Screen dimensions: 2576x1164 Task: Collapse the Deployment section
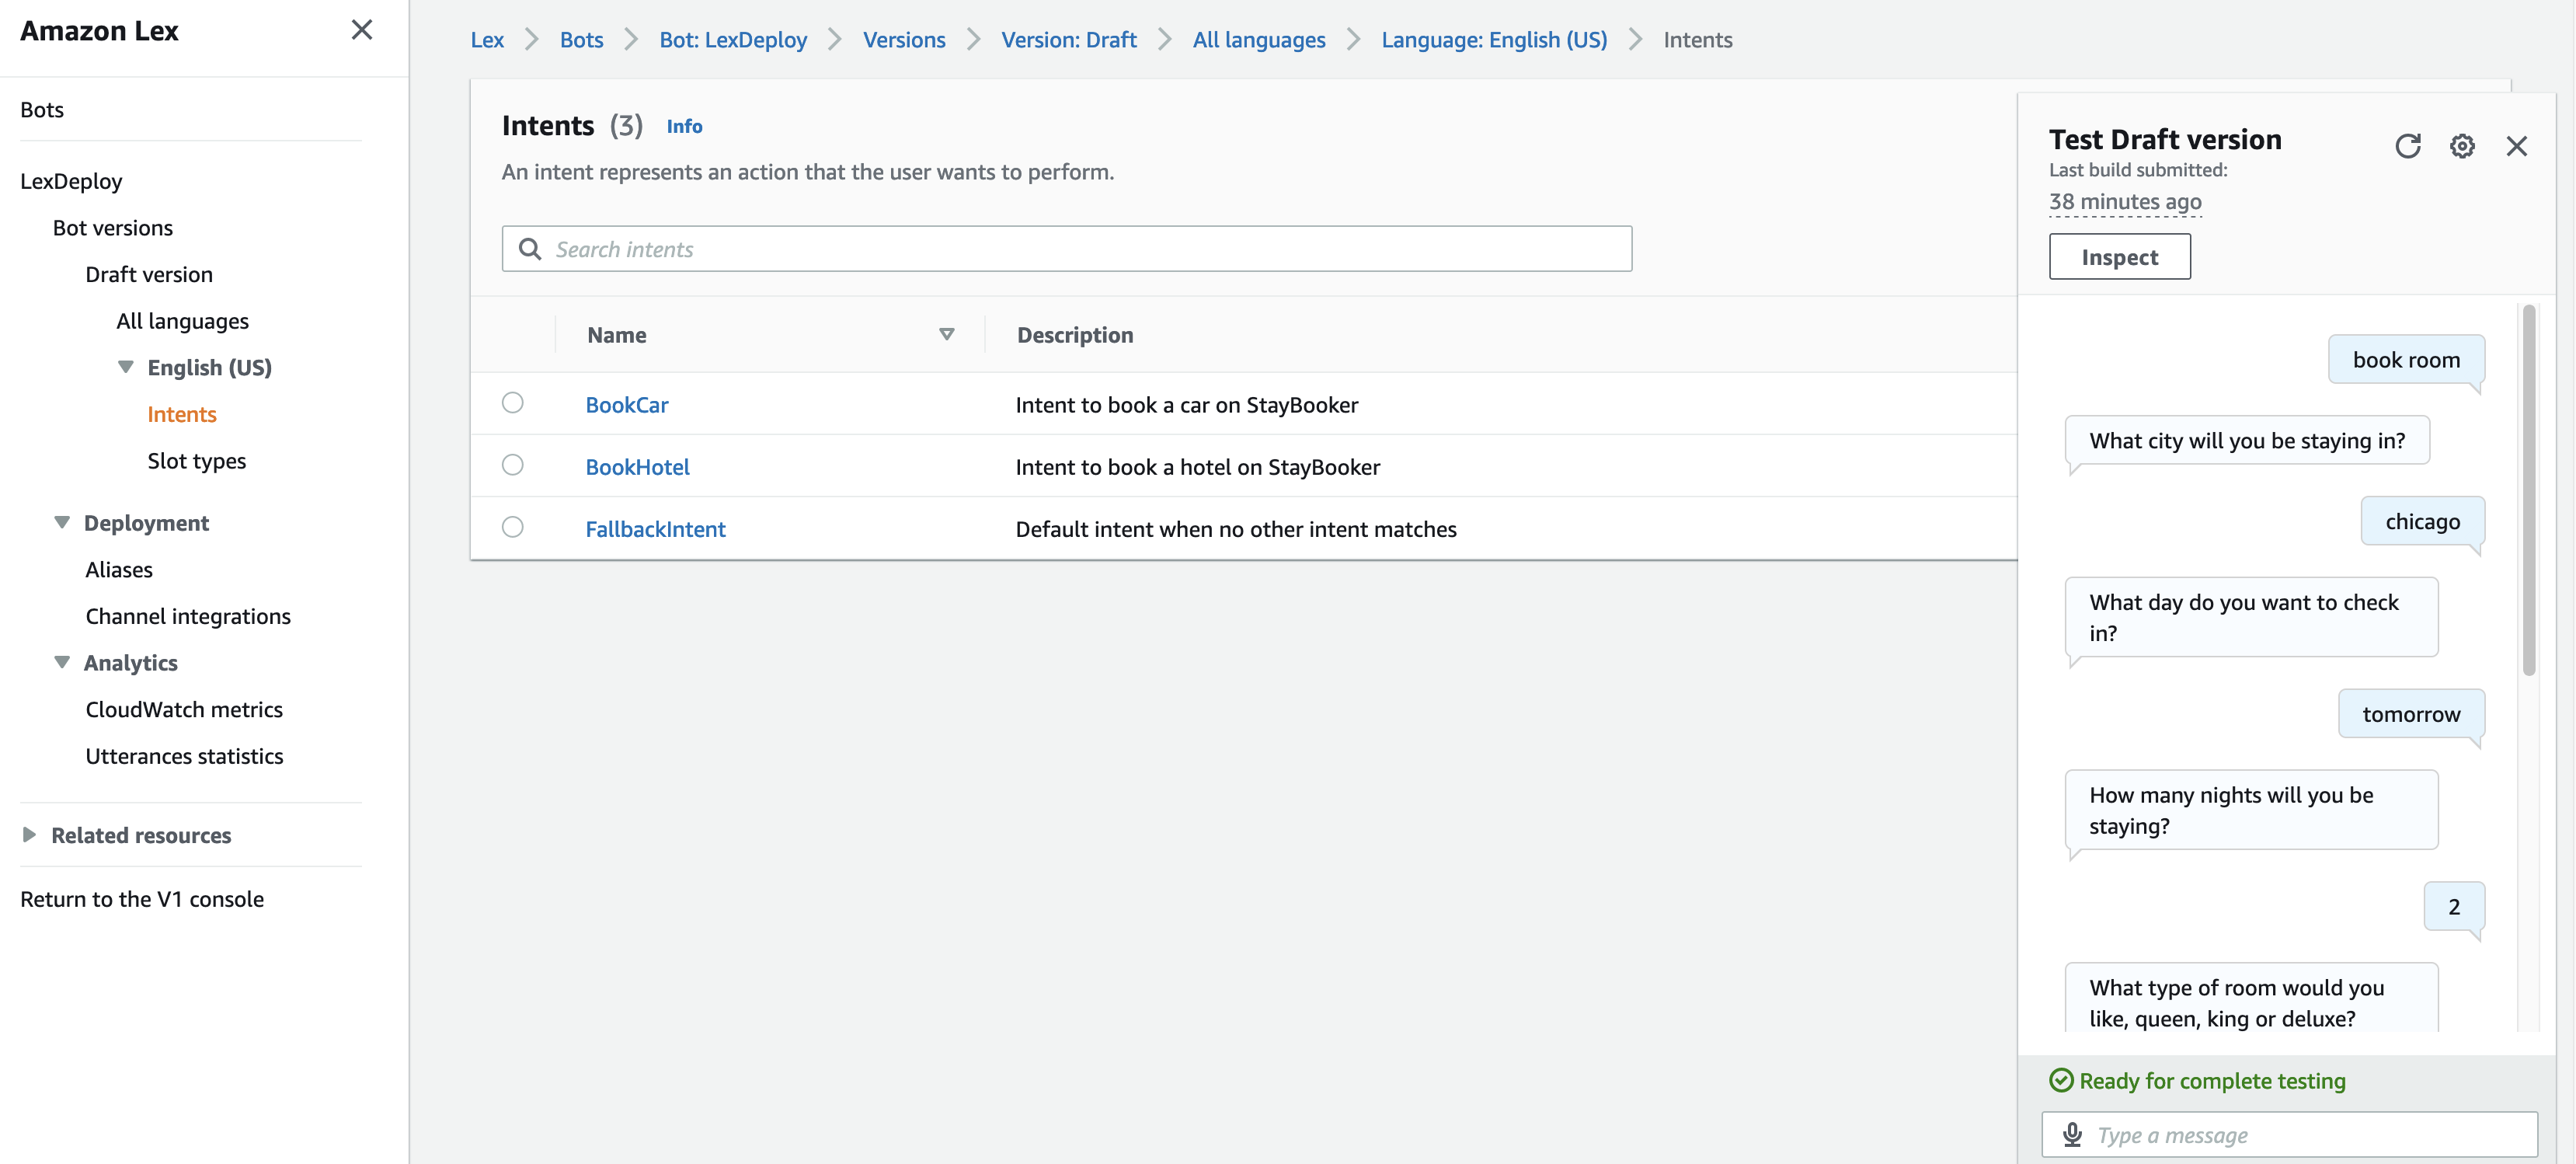pyautogui.click(x=62, y=522)
